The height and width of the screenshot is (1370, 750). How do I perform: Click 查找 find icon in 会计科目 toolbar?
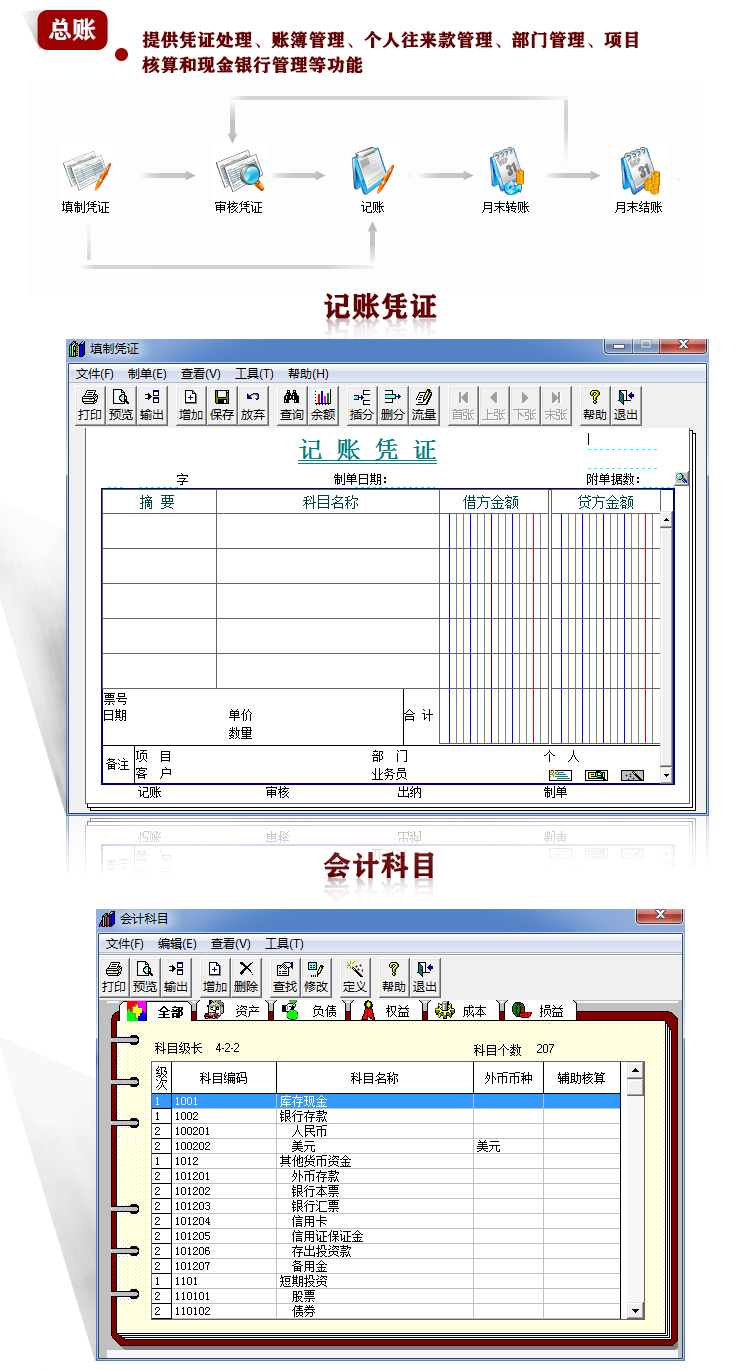285,977
